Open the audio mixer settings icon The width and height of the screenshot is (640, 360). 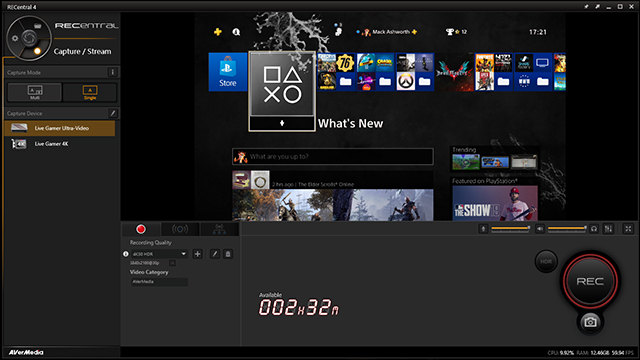[608, 229]
